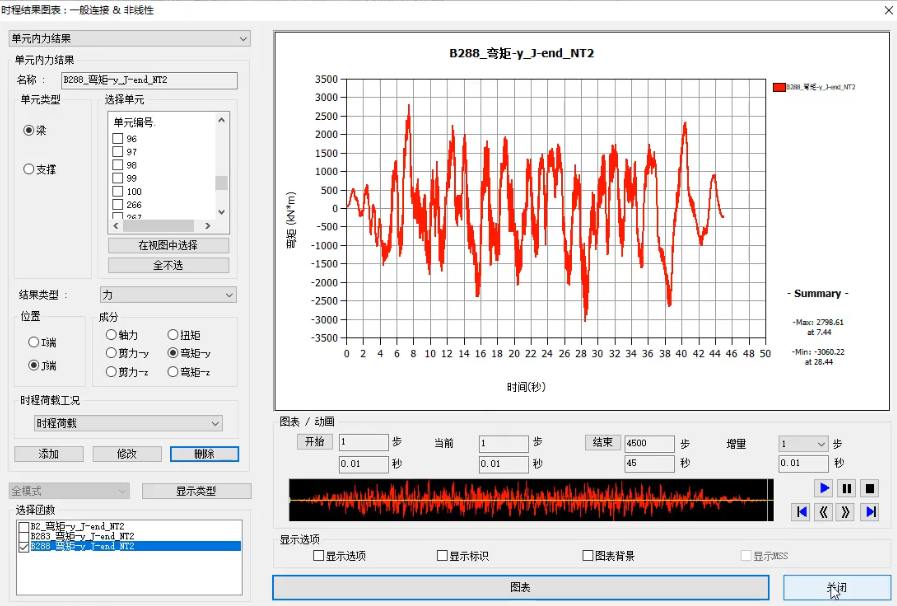This screenshot has height=606, width=897.
Task: Enable the 显示标识 checkbox
Action: pos(442,556)
